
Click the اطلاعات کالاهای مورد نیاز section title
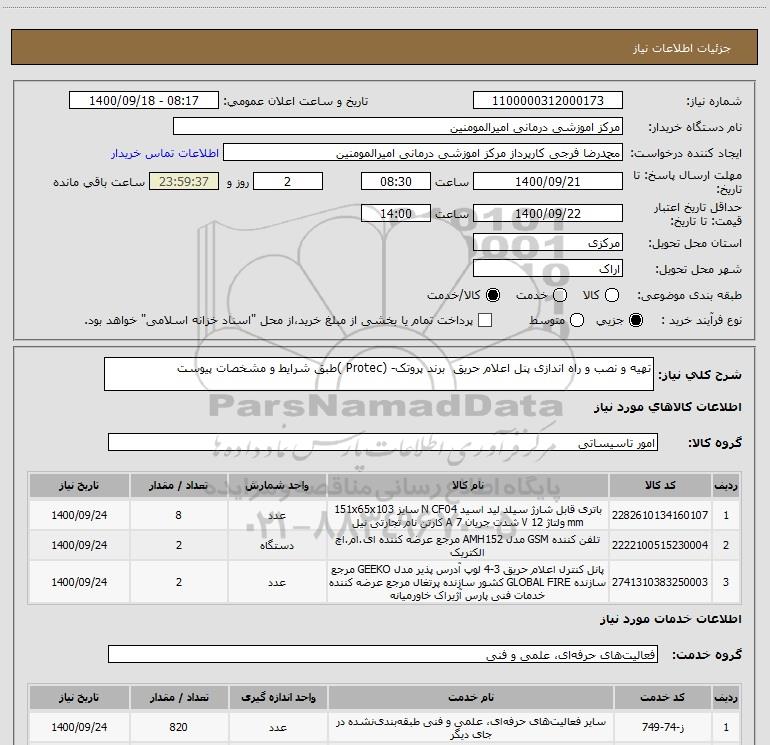[668, 407]
